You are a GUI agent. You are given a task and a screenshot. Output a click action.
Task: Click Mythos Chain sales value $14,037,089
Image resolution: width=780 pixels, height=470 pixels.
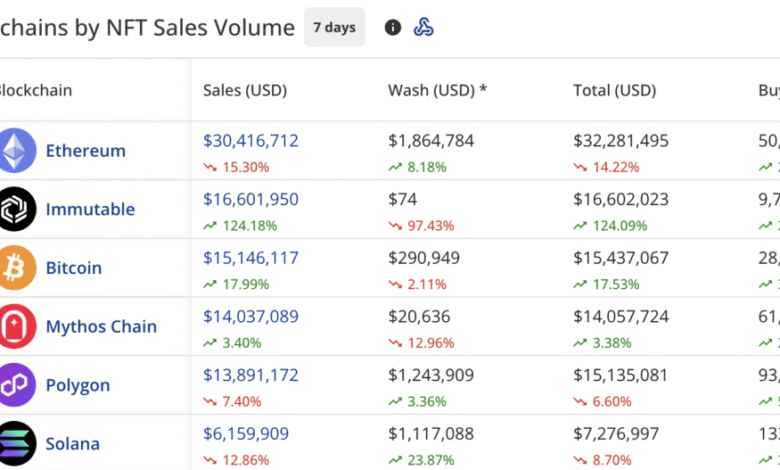tap(251, 317)
